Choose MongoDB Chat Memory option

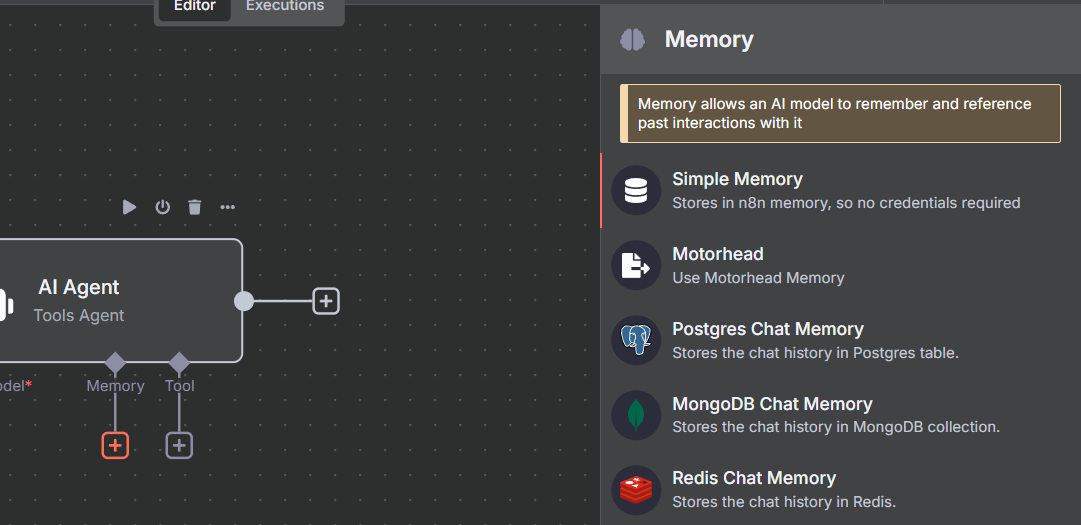[840, 415]
